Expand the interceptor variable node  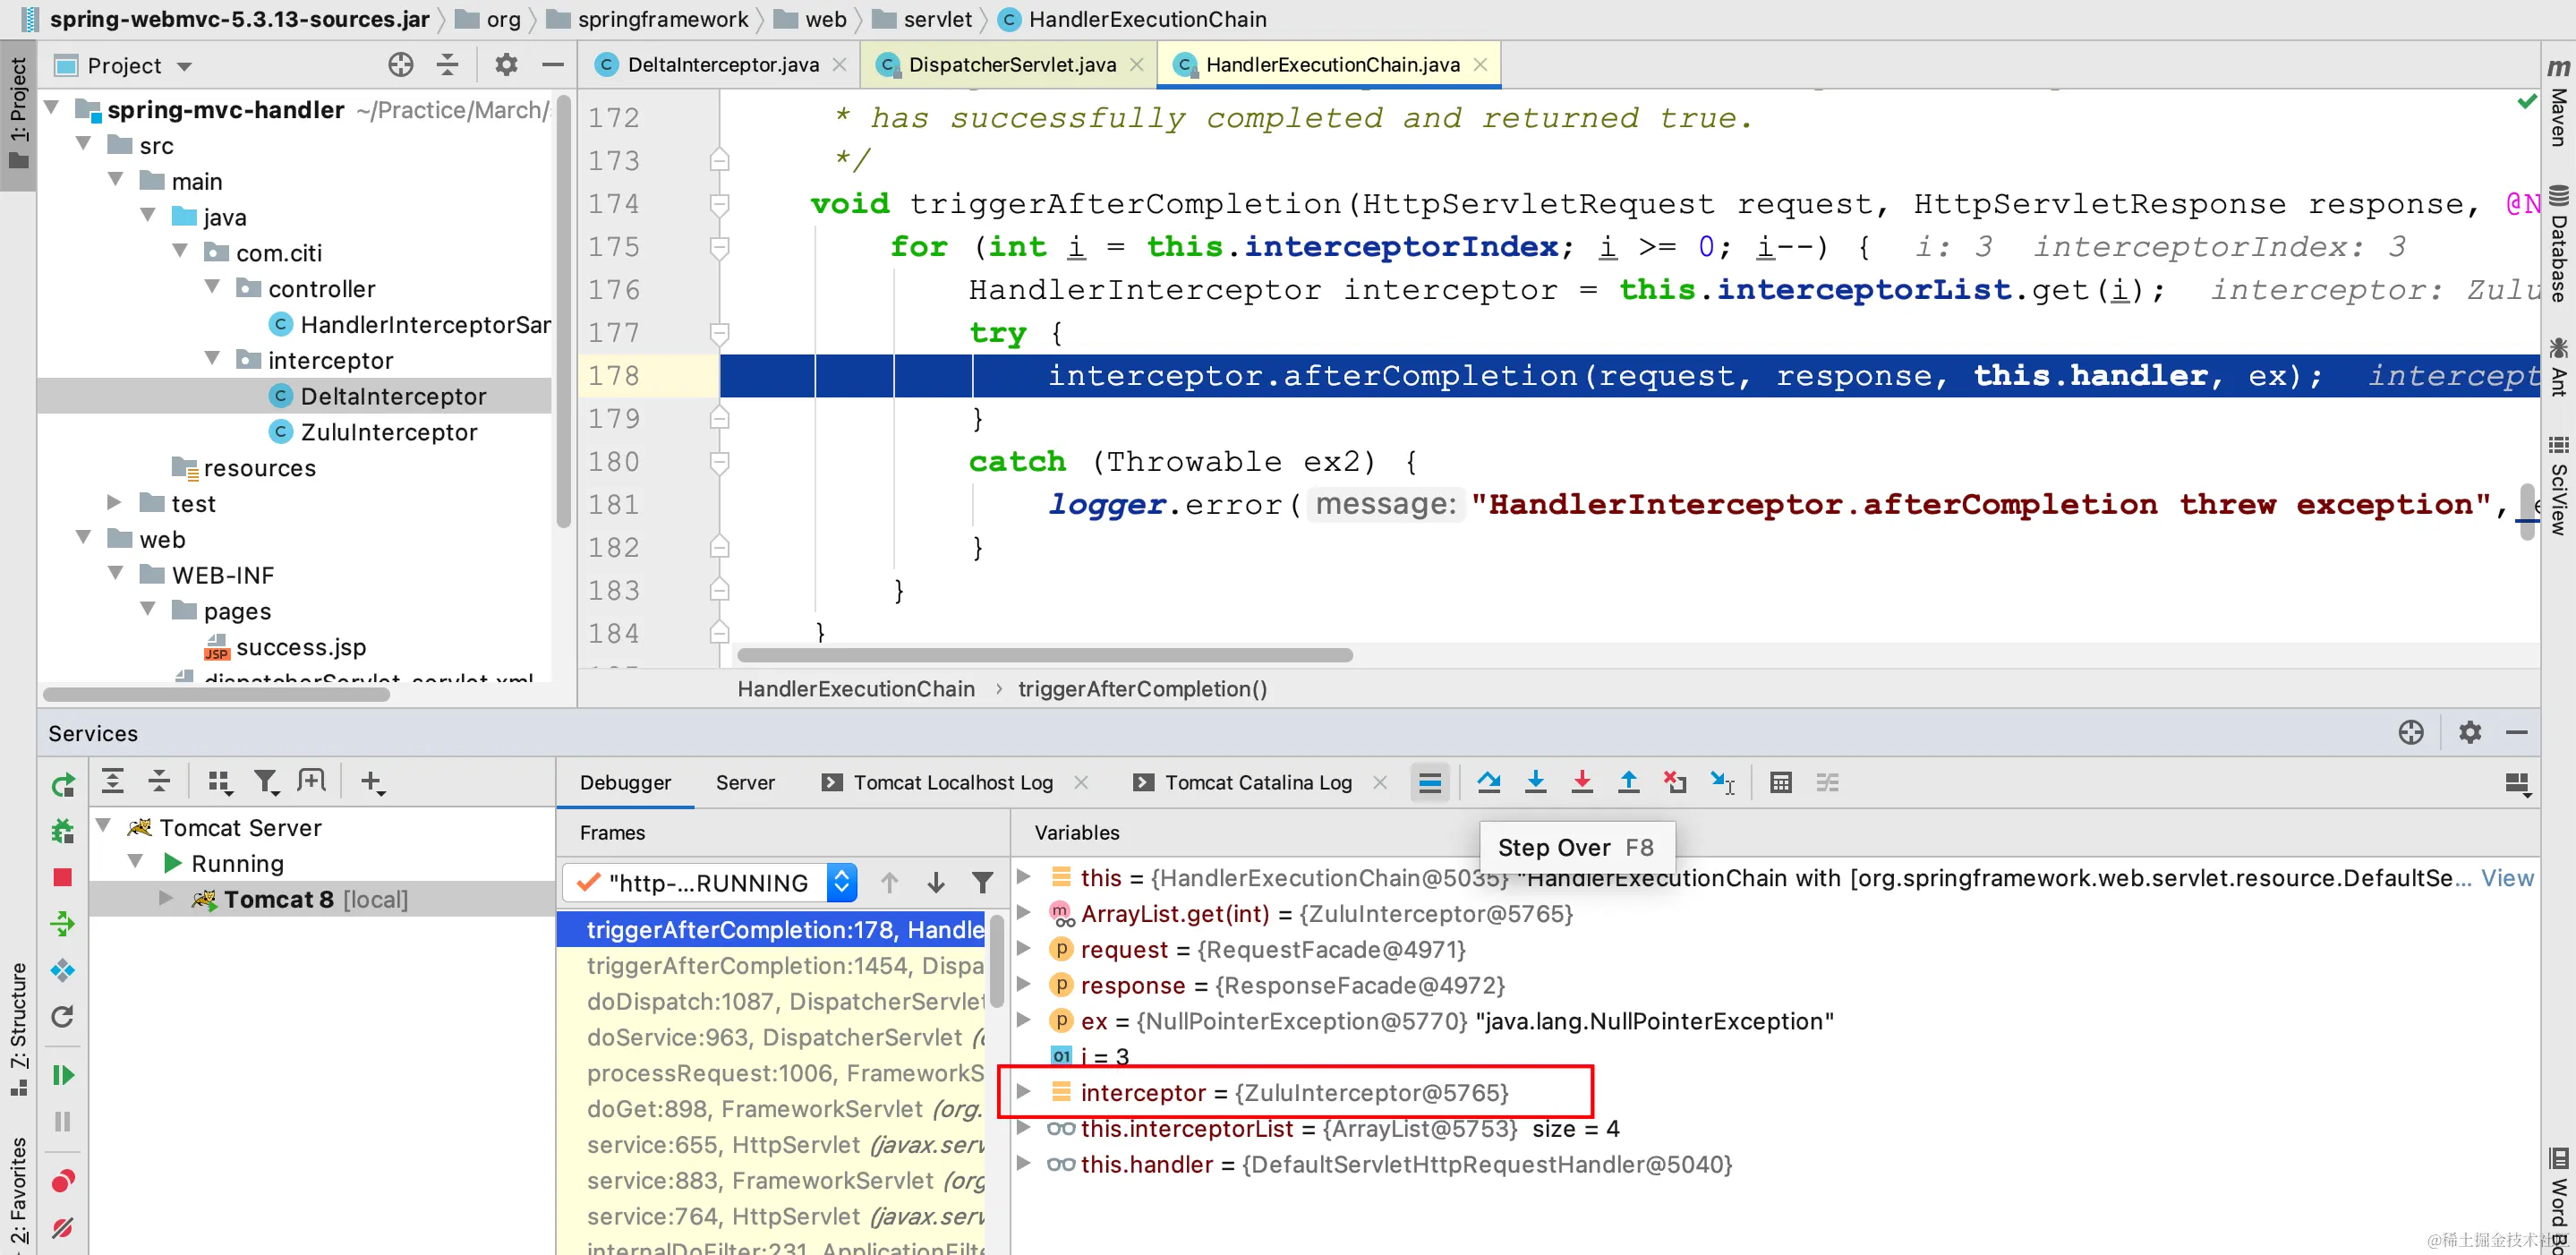point(1023,1090)
